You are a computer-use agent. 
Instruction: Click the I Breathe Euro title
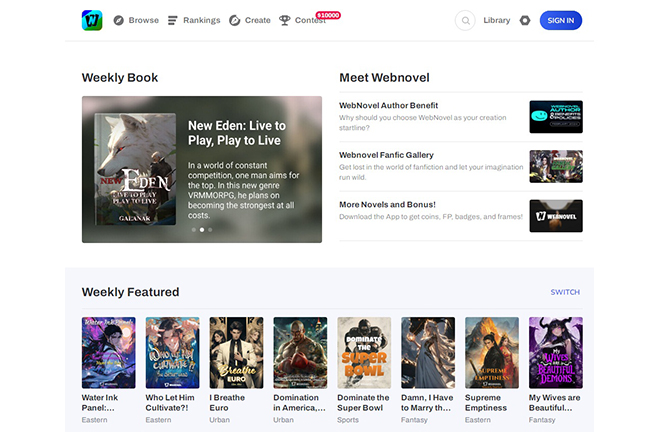(227, 403)
